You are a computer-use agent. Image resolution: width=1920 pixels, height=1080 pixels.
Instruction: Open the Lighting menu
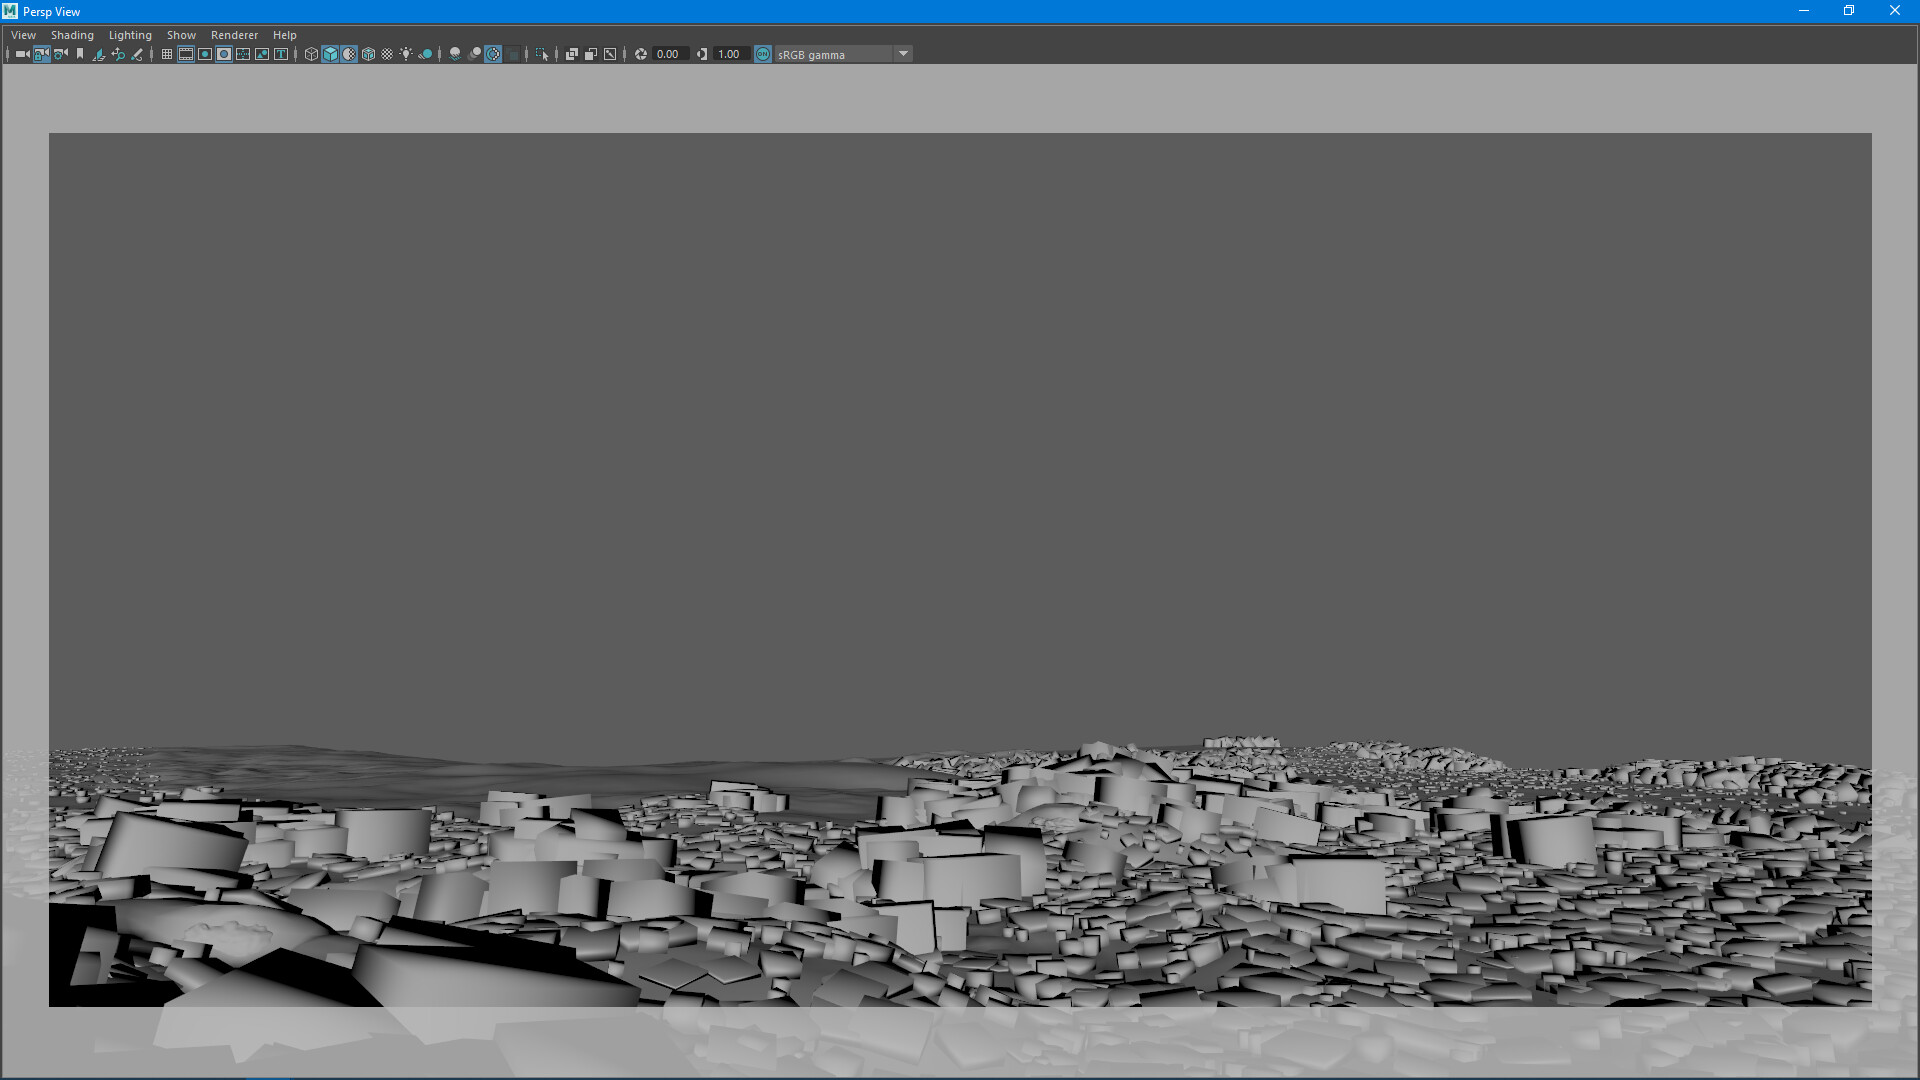pyautogui.click(x=130, y=35)
